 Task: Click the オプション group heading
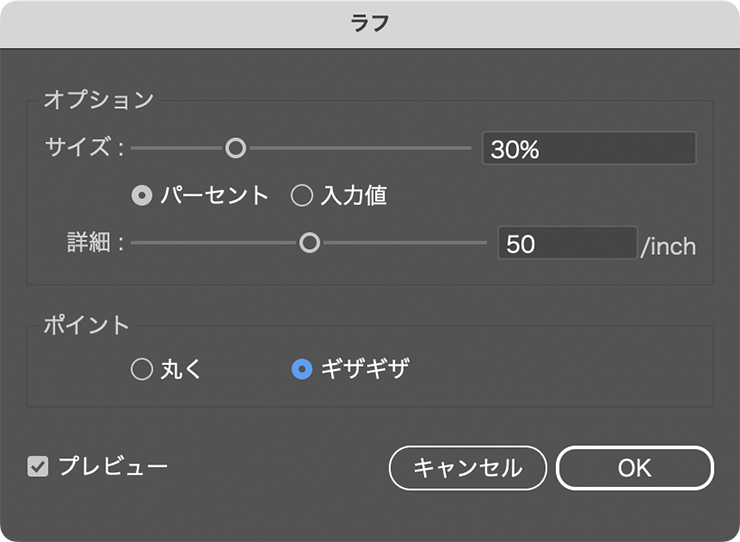point(98,99)
